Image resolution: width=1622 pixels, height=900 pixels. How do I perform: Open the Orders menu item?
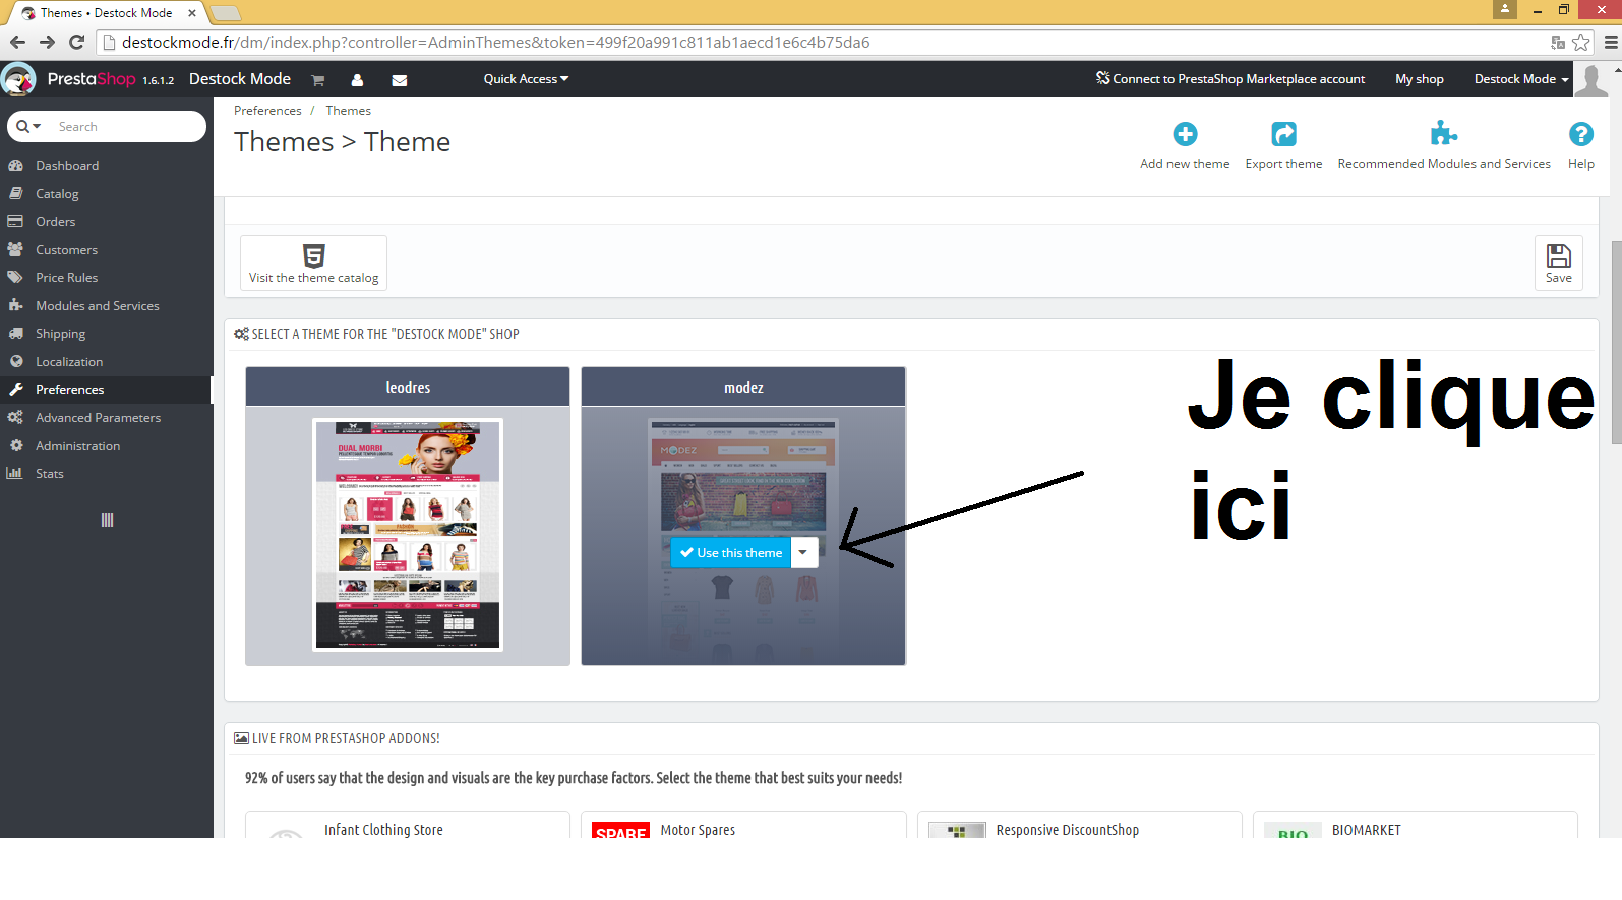coord(56,222)
